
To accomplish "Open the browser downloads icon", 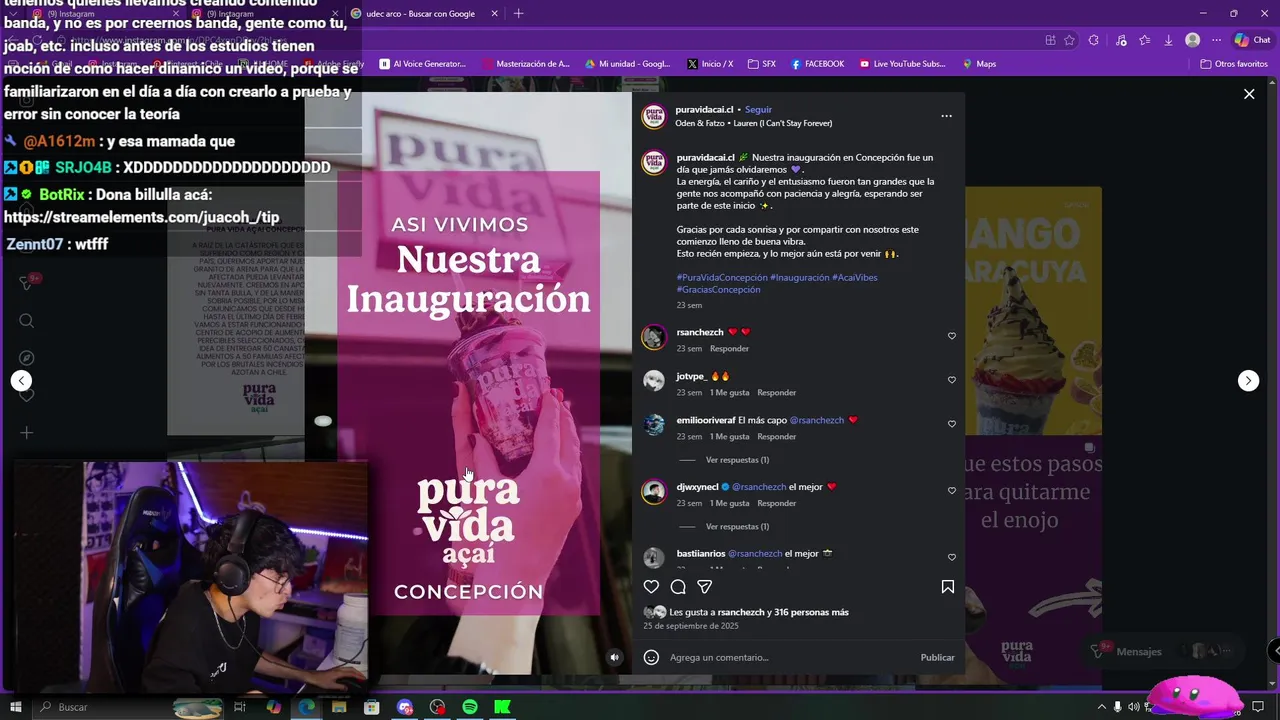I will [1168, 40].
